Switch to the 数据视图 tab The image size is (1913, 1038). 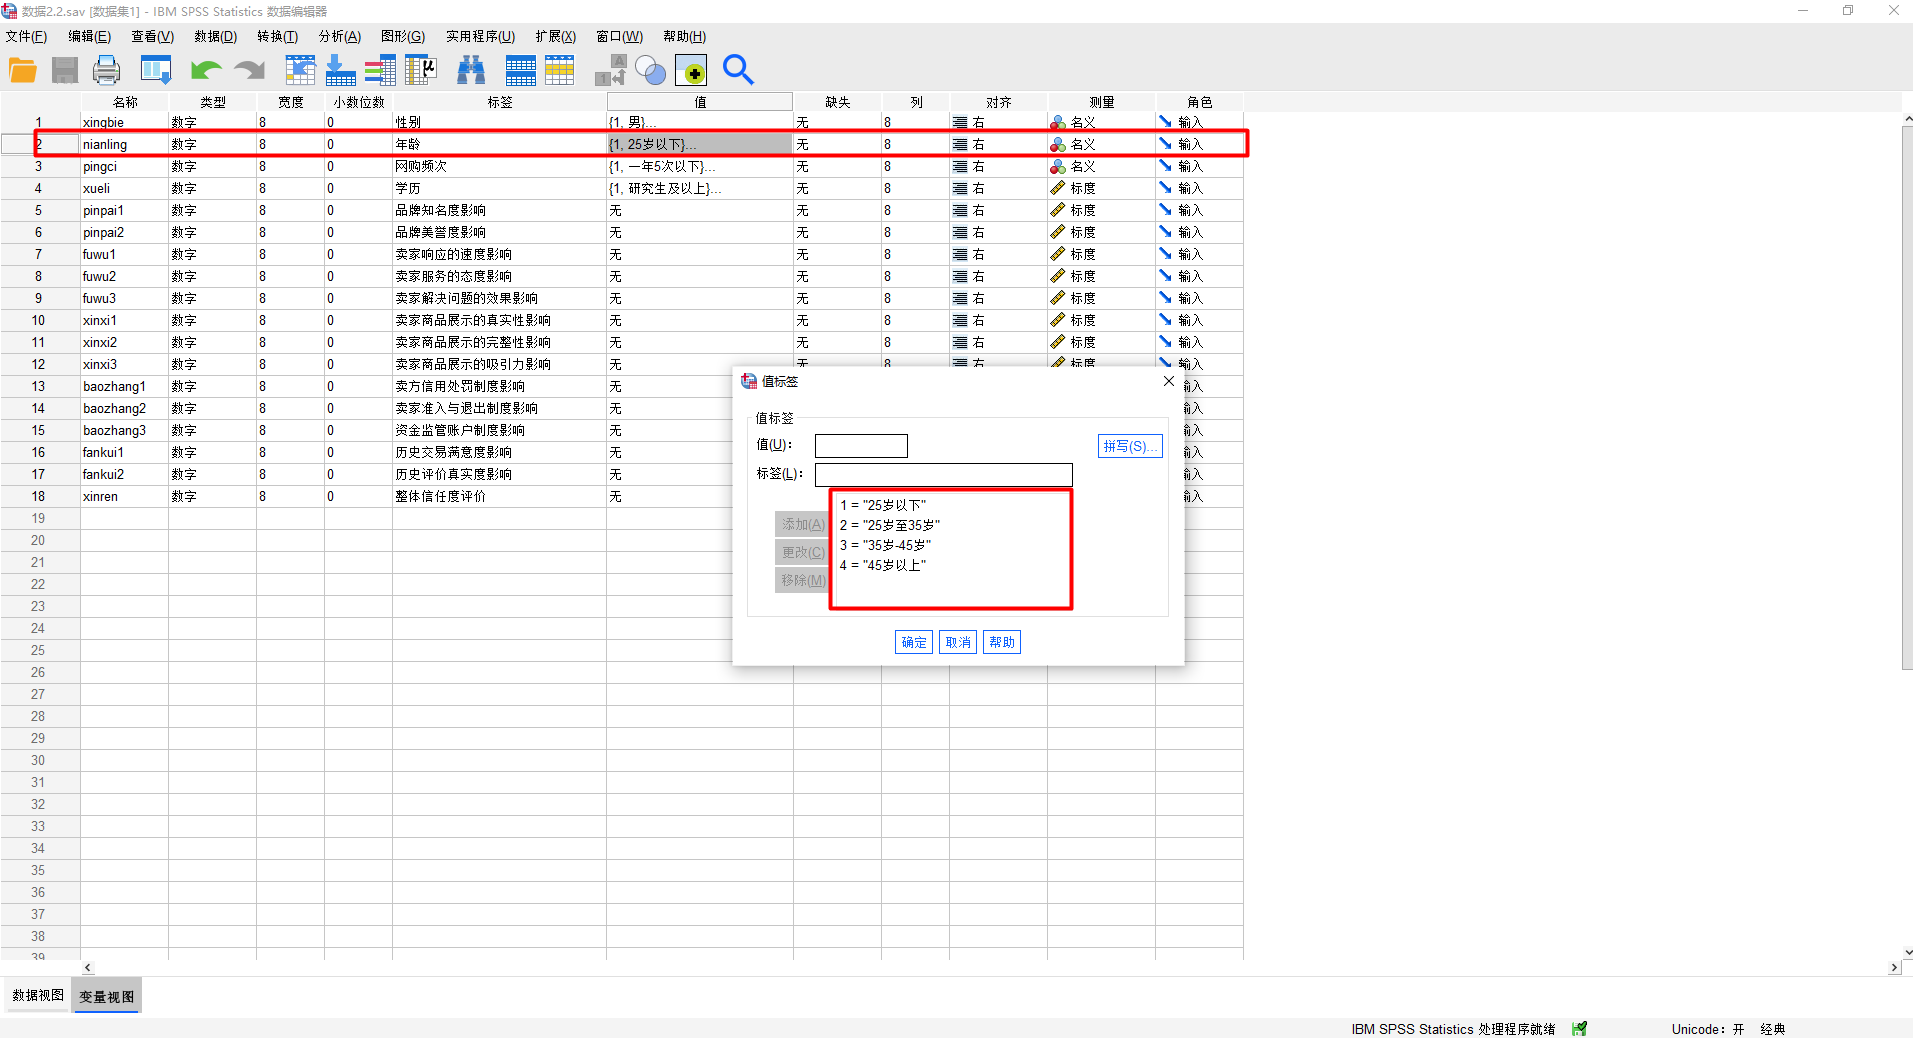coord(38,995)
